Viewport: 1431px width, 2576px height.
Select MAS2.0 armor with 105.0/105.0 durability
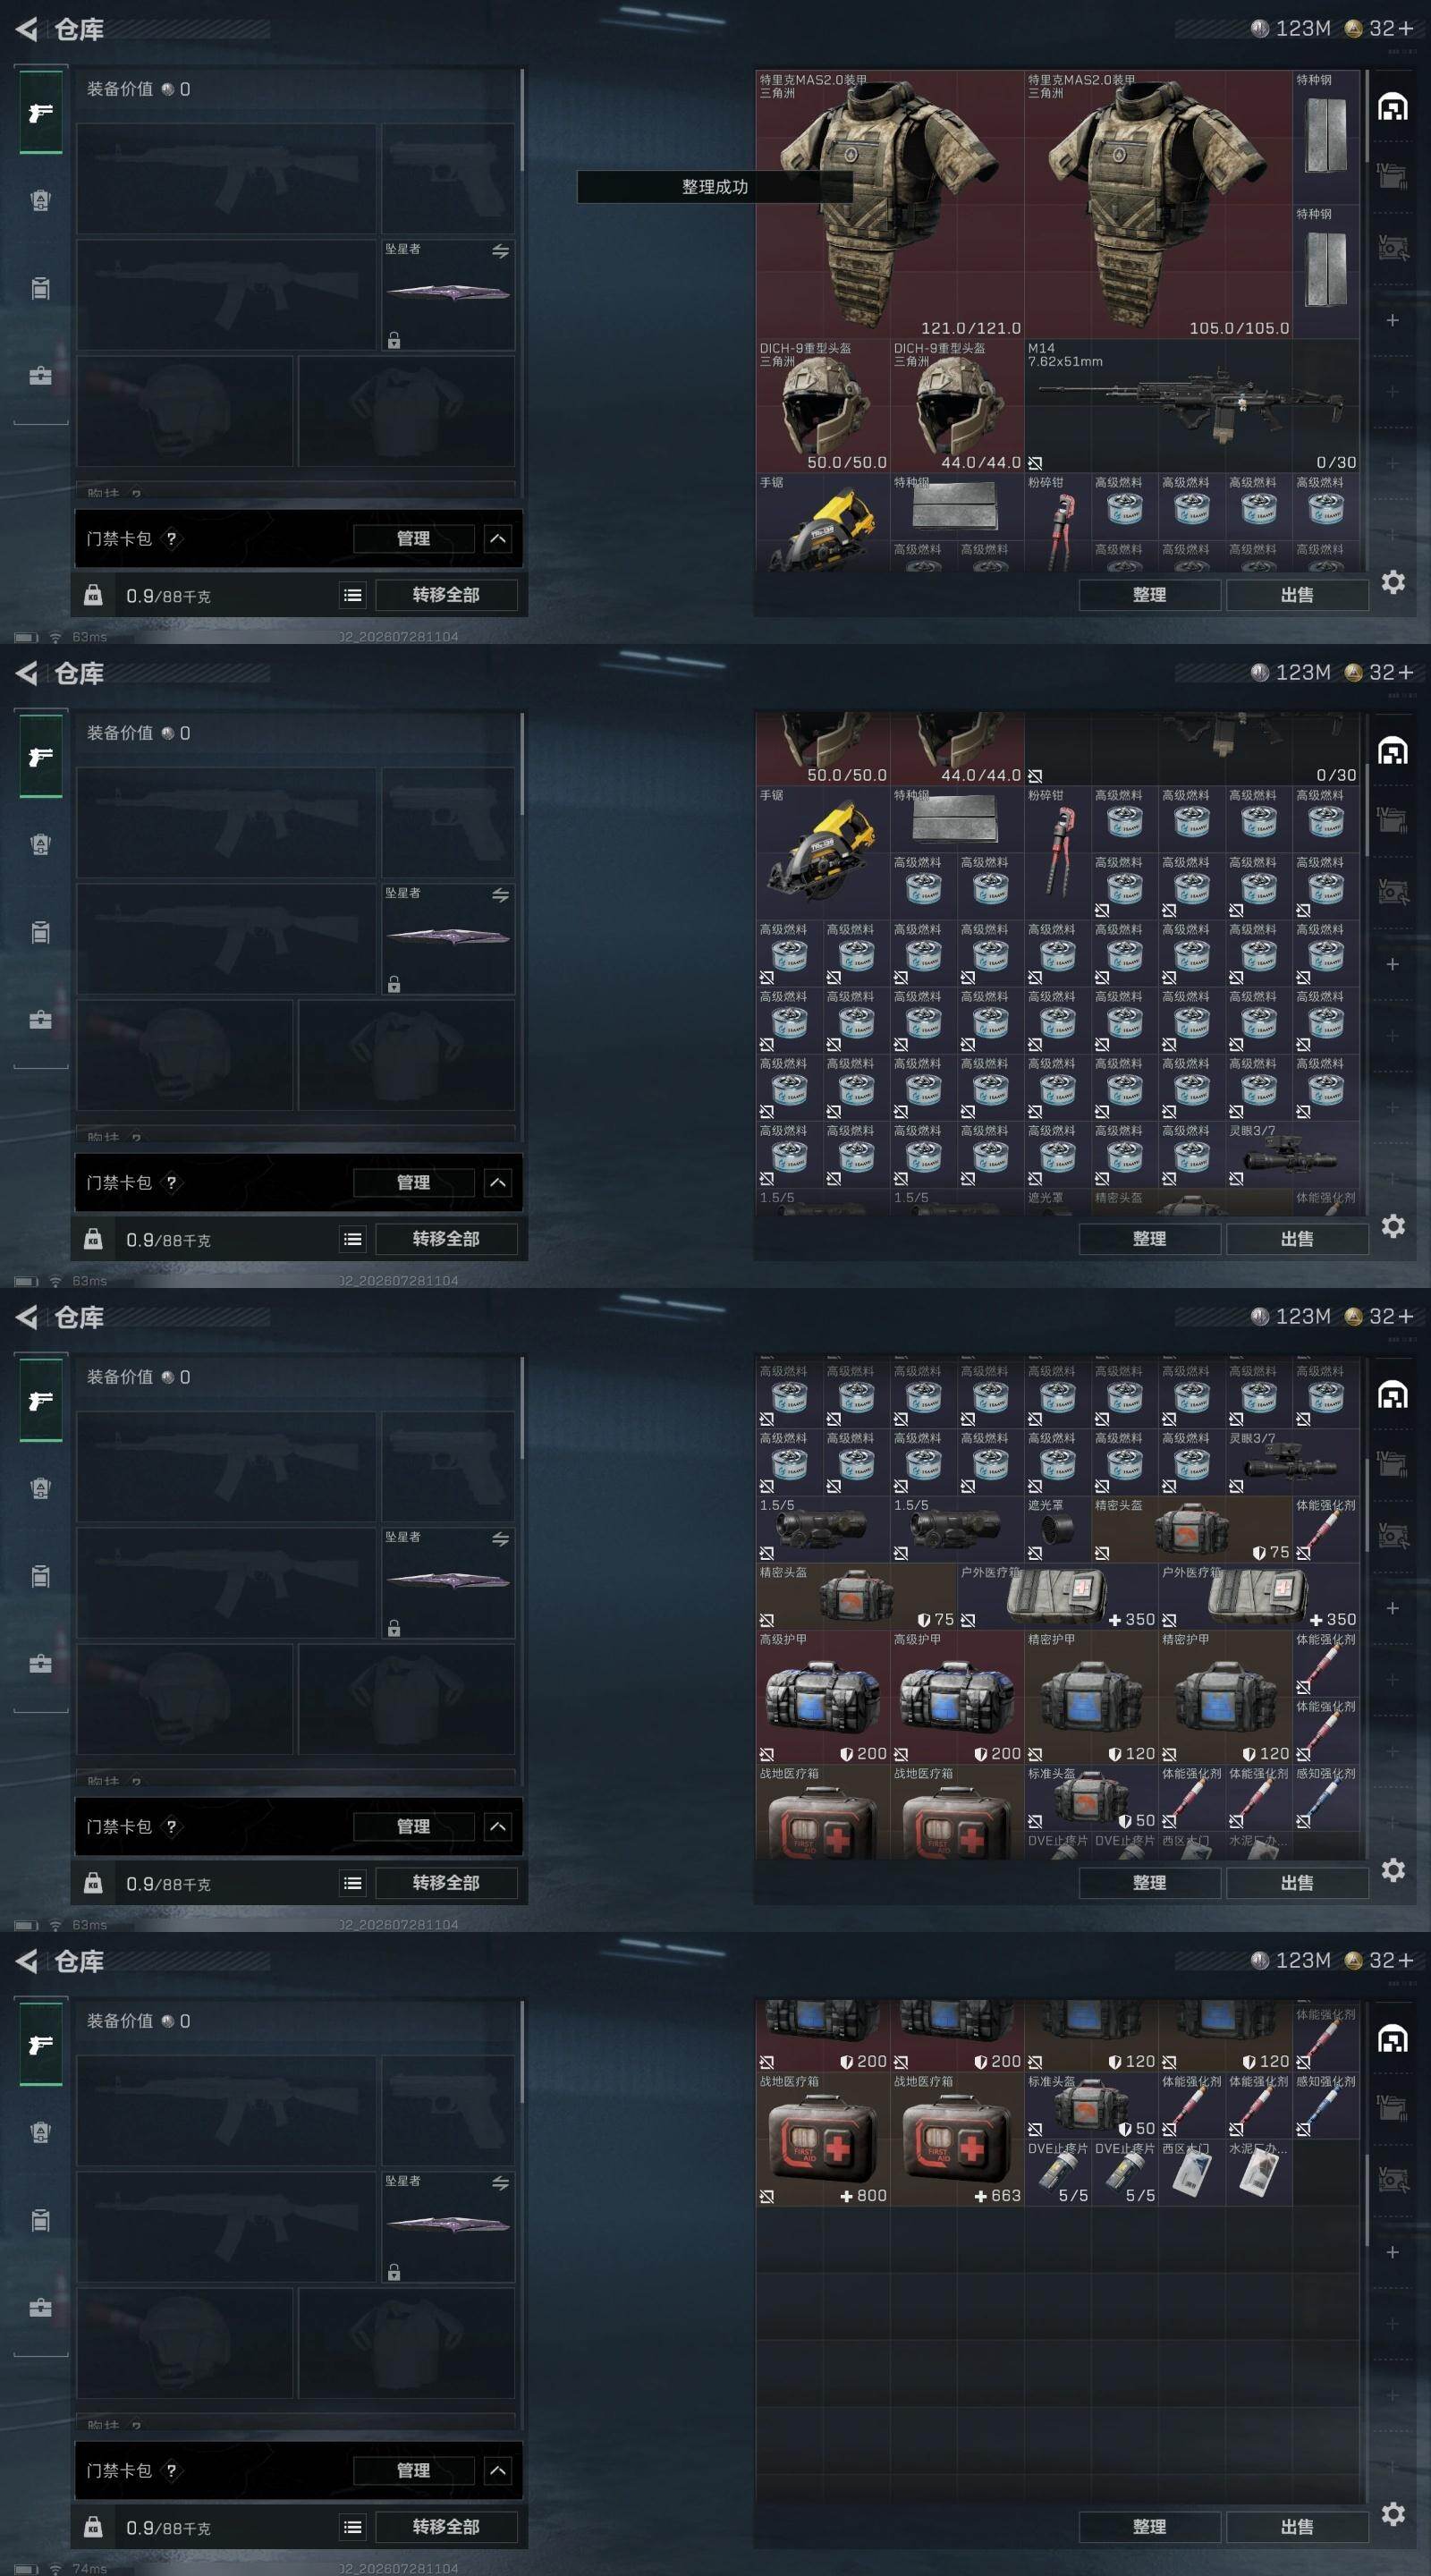(1158, 204)
